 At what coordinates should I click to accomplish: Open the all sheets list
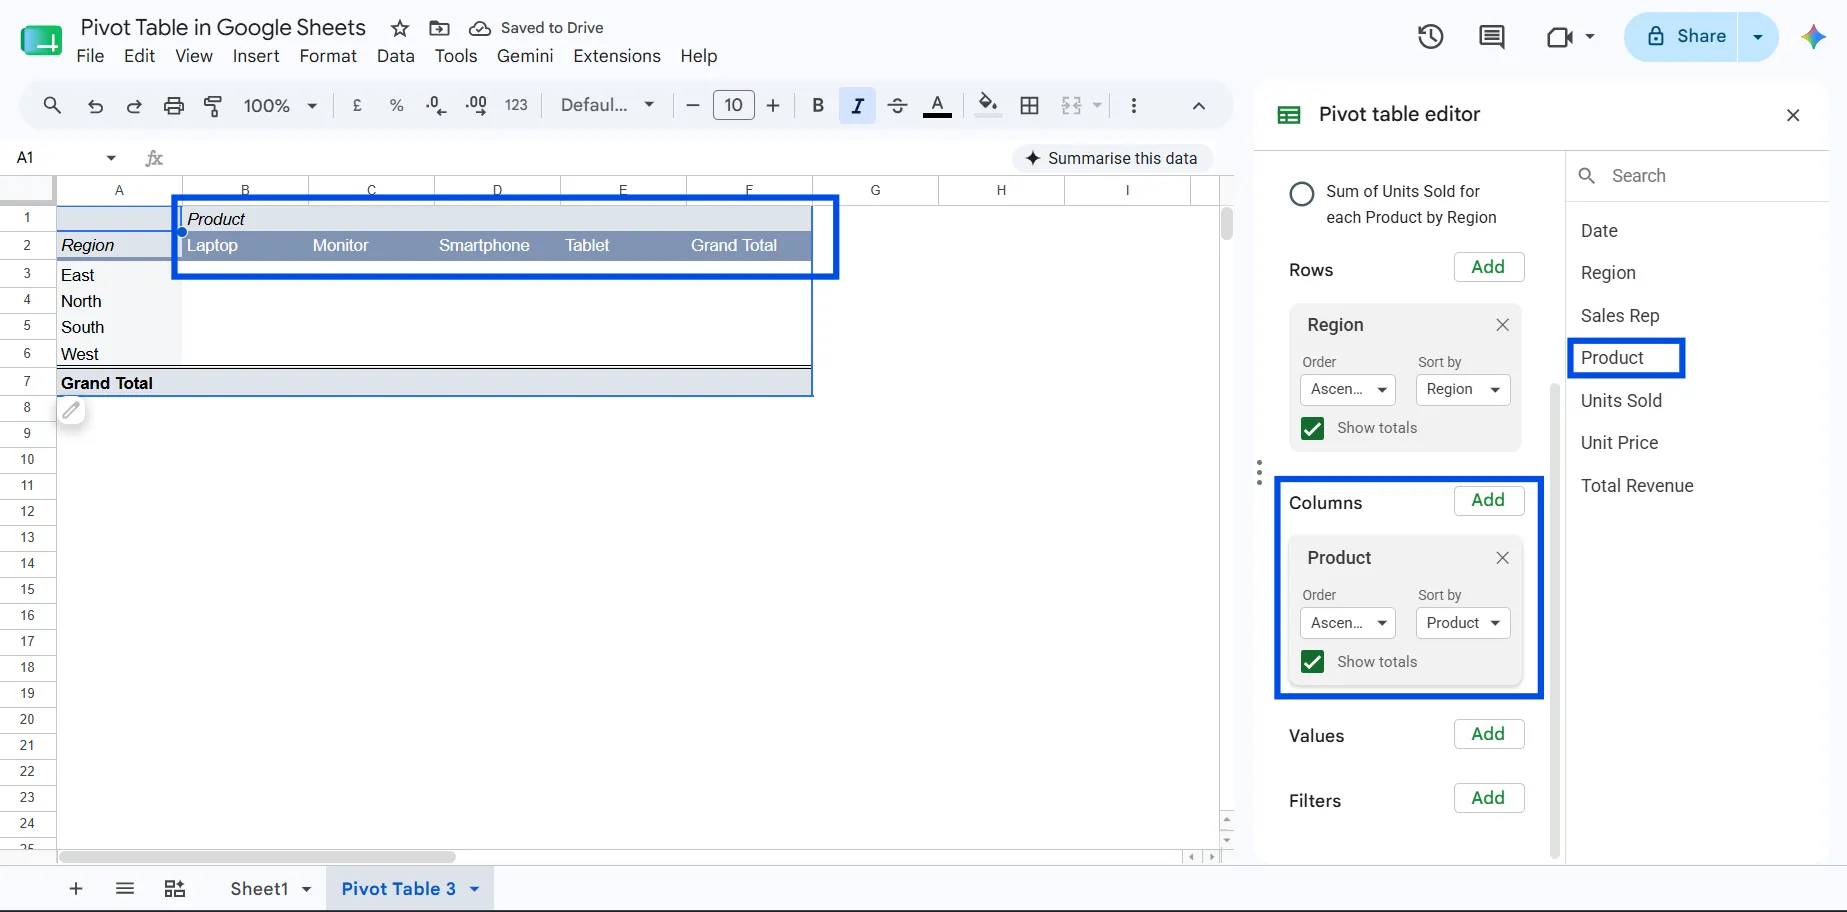[124, 888]
